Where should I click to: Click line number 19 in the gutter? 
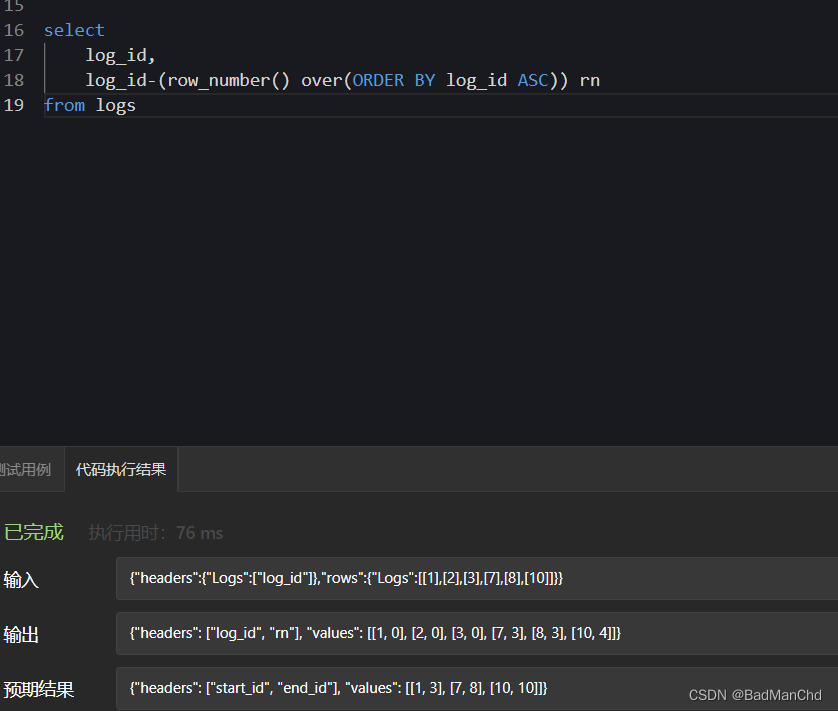tap(14, 105)
